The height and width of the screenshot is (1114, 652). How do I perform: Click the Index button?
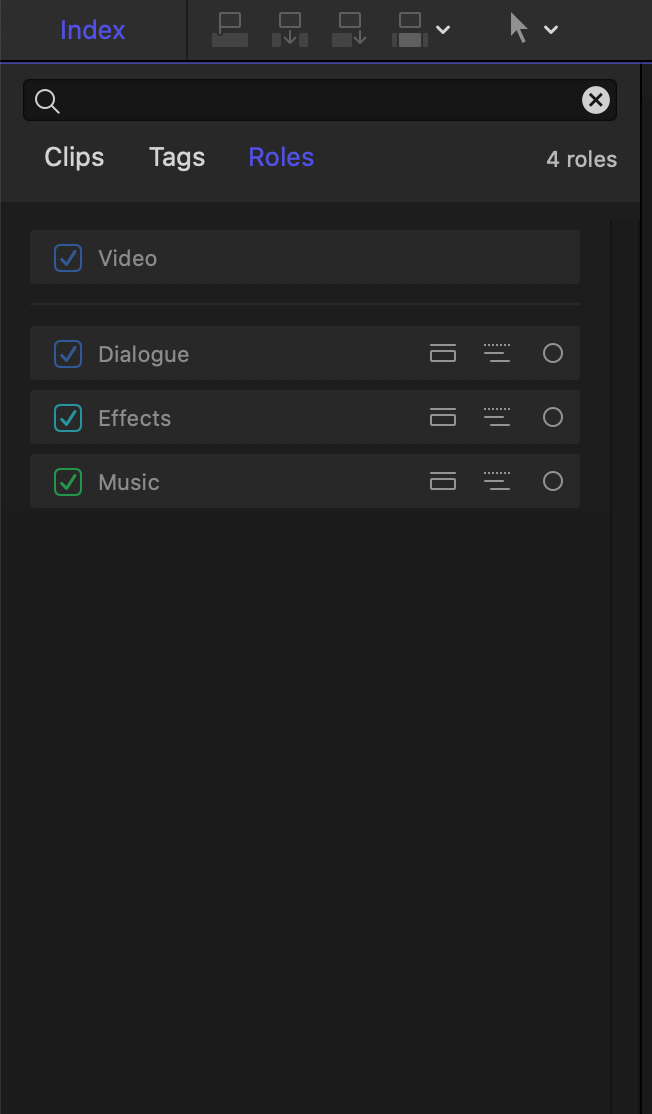92,29
